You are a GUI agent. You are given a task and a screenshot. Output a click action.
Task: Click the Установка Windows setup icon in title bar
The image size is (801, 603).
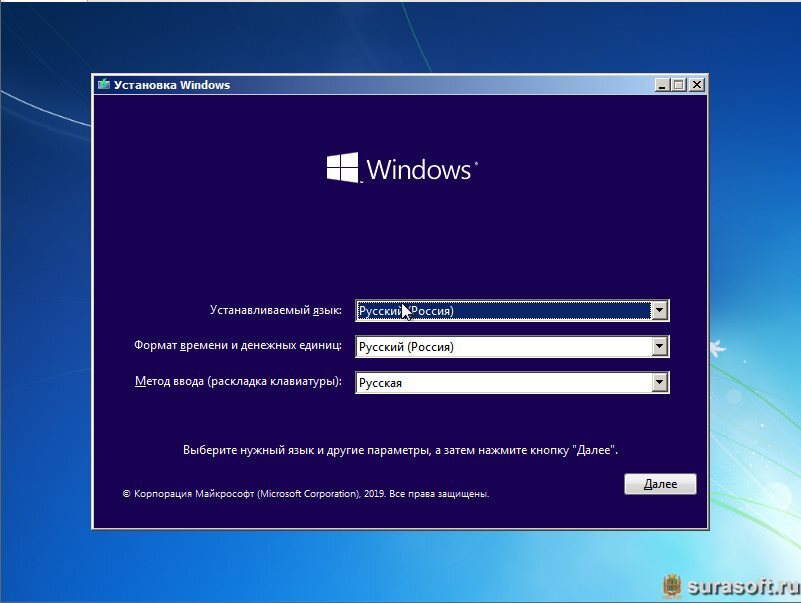tap(104, 84)
